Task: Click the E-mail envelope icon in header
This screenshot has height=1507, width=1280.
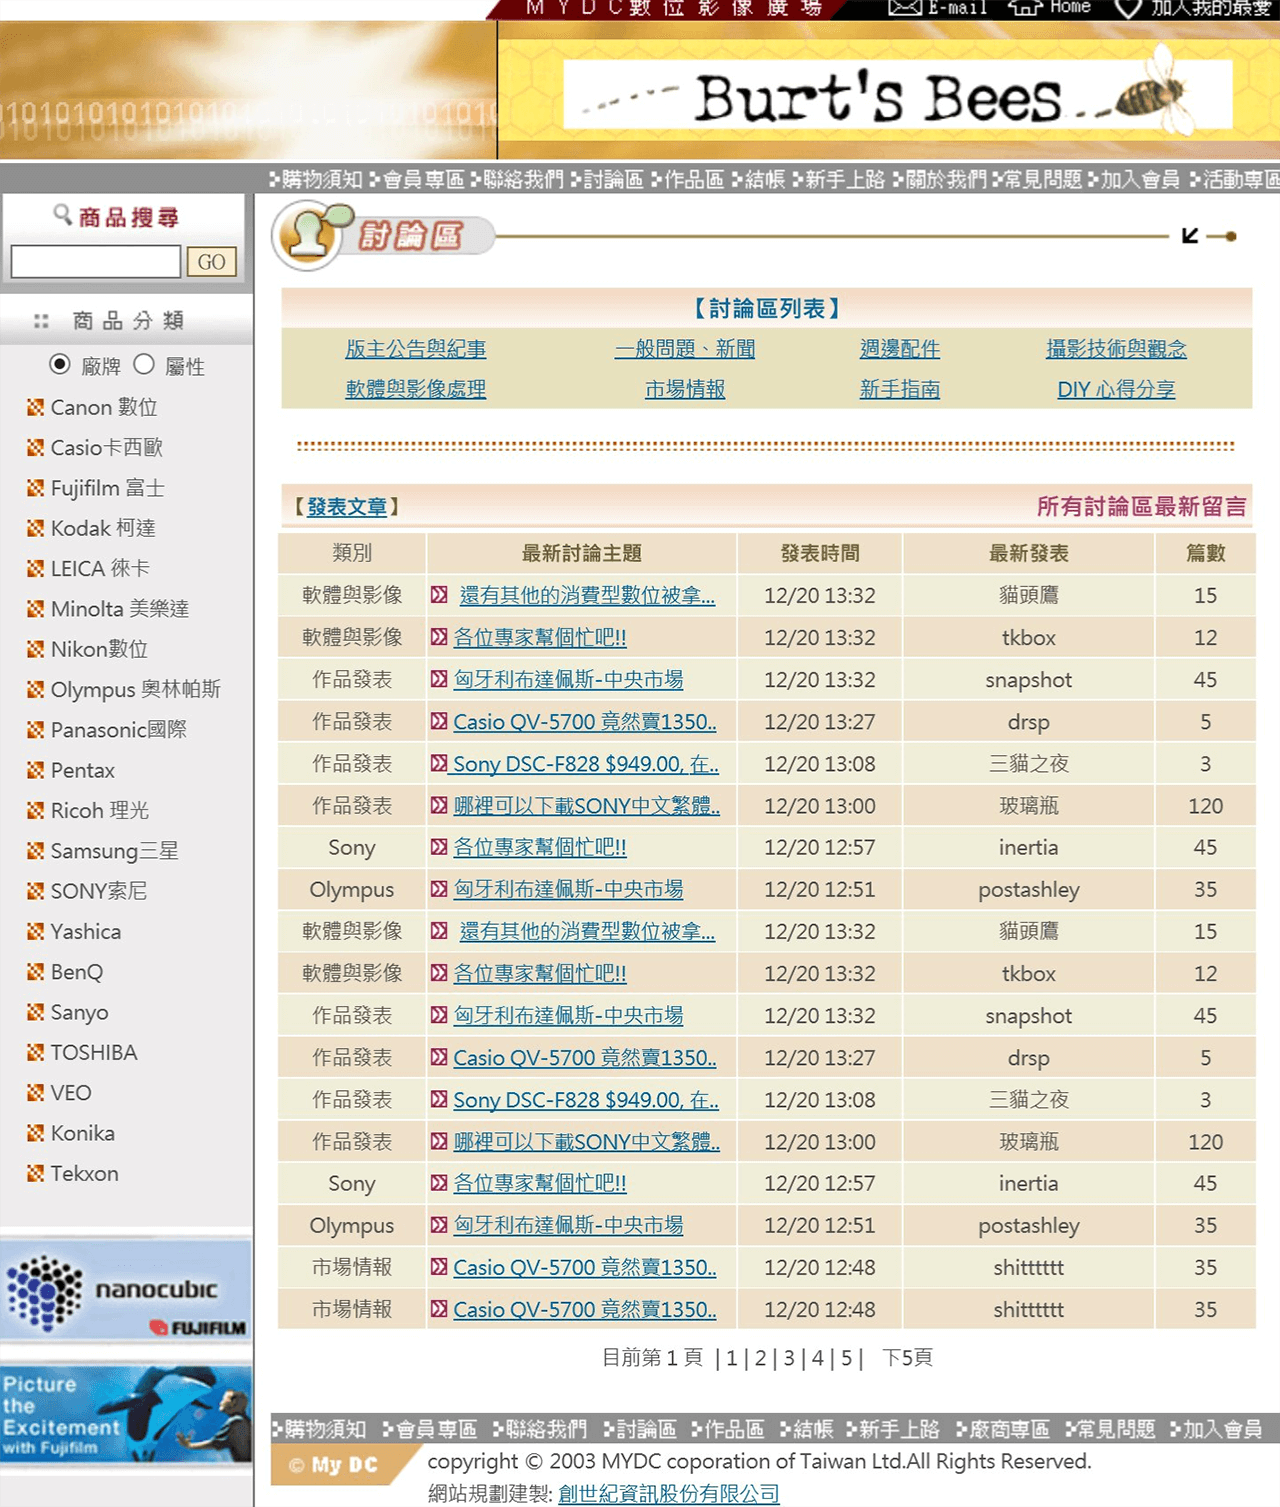Action: pos(904,8)
